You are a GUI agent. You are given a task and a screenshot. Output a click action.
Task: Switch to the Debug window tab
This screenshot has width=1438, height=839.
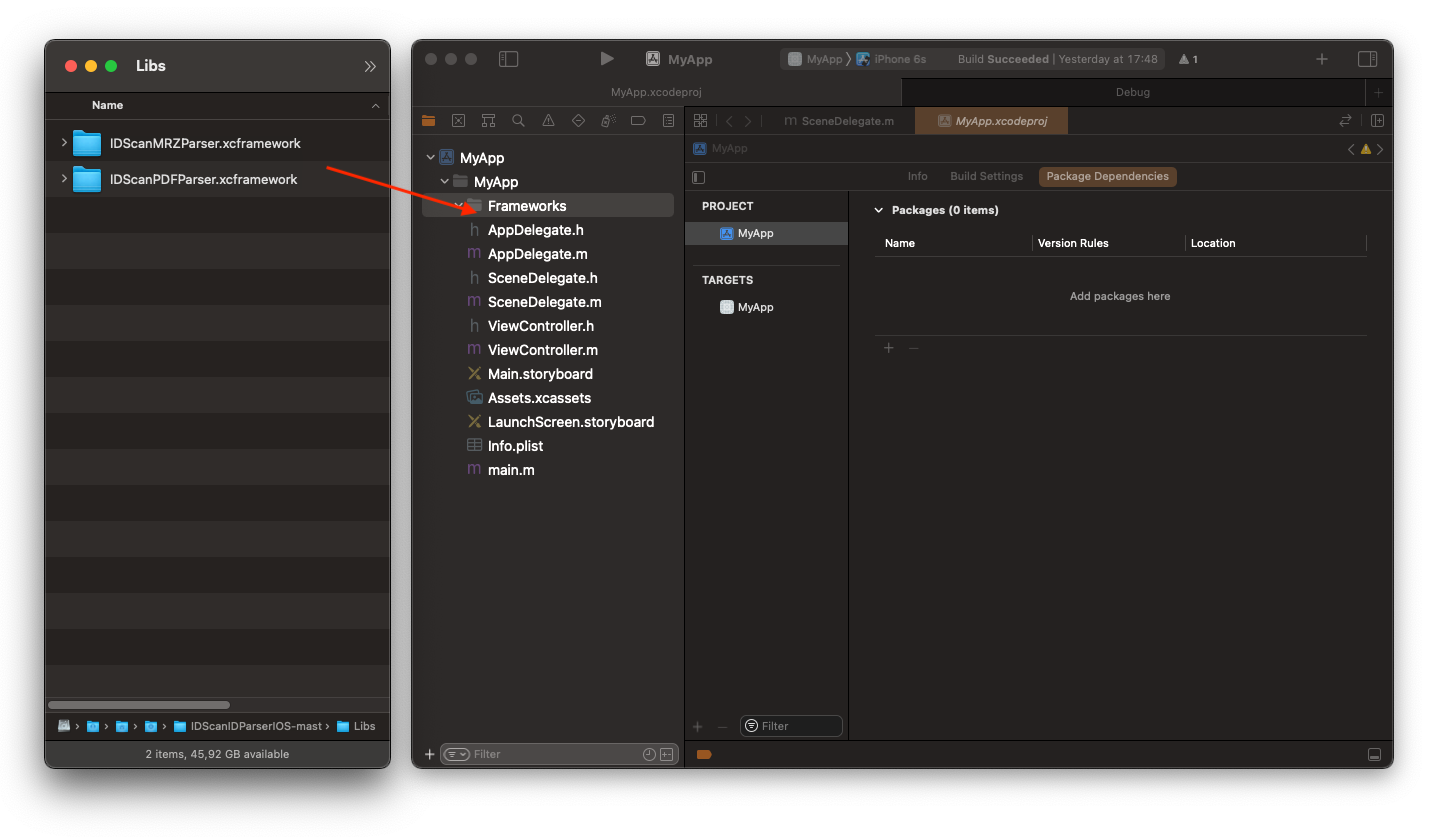point(1133,92)
